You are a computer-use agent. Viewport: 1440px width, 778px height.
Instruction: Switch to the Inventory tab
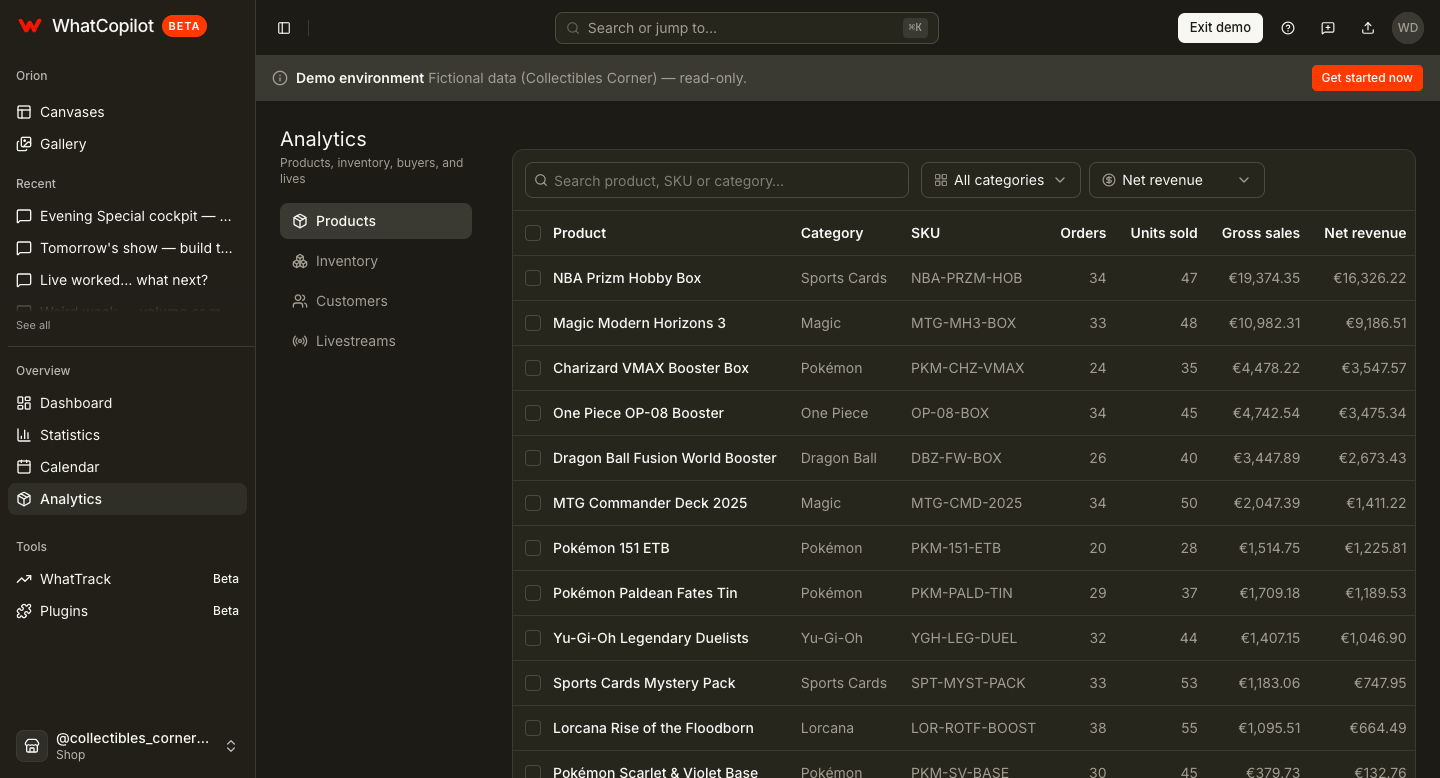pos(376,261)
